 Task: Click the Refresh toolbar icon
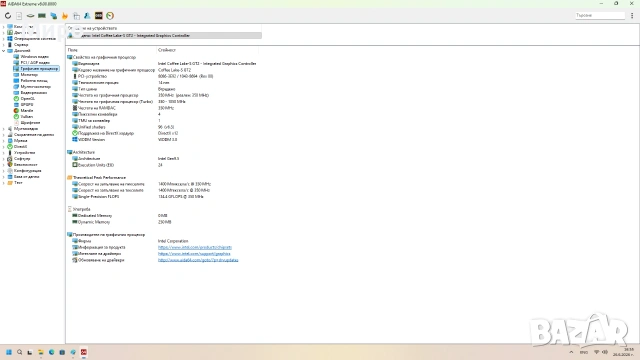tap(8, 16)
